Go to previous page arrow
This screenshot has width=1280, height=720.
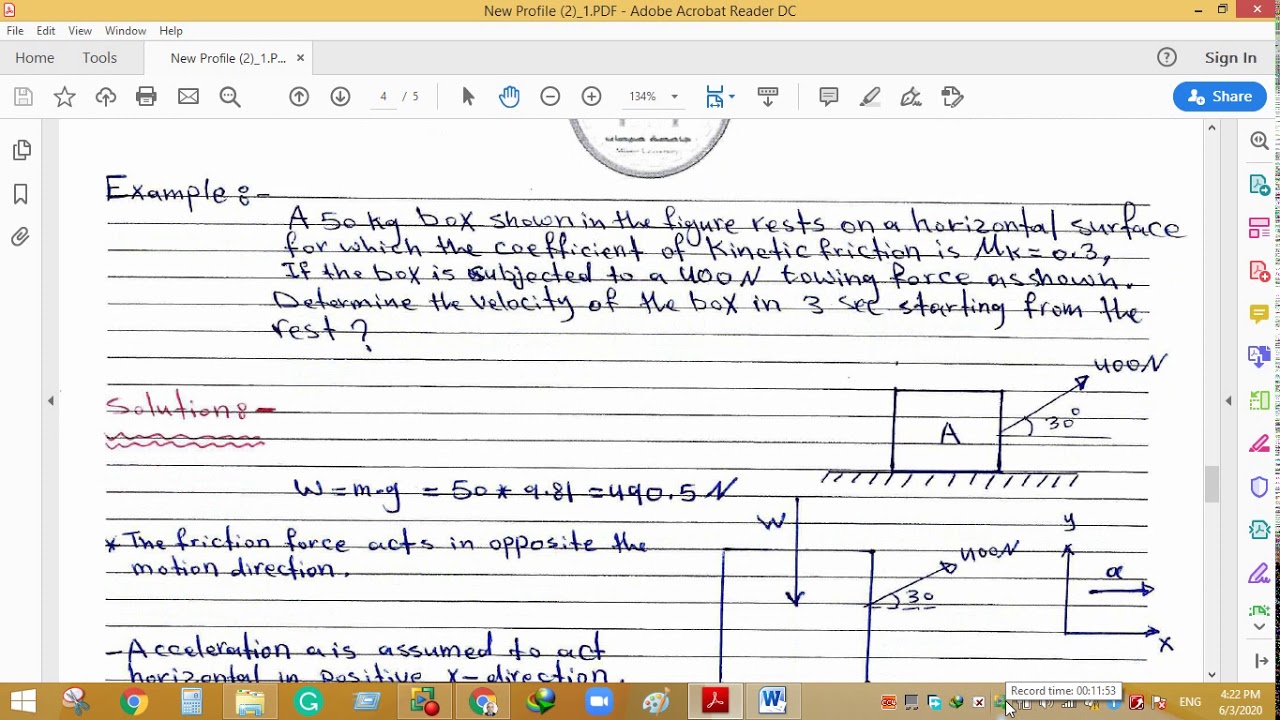tap(299, 97)
